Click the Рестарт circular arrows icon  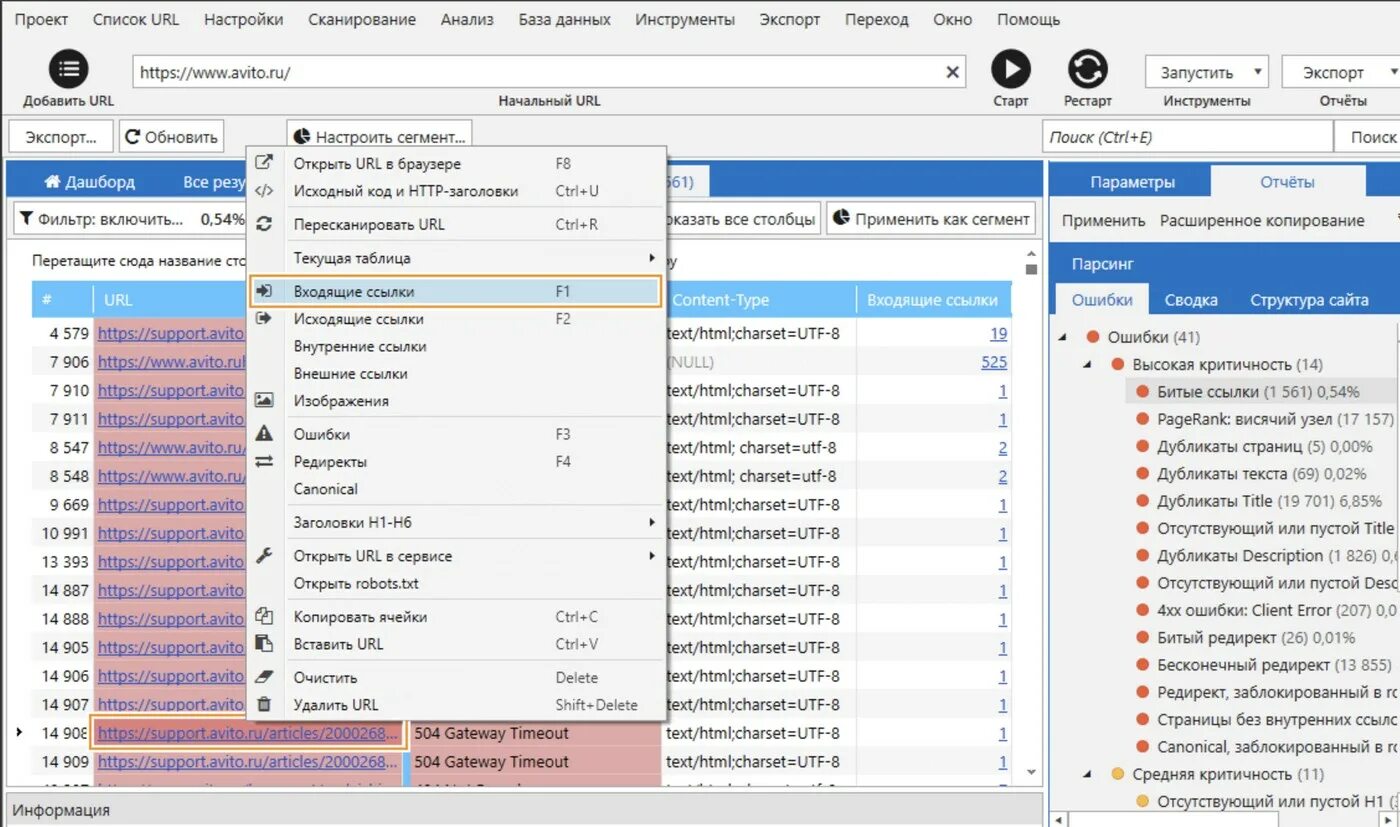tap(1088, 70)
